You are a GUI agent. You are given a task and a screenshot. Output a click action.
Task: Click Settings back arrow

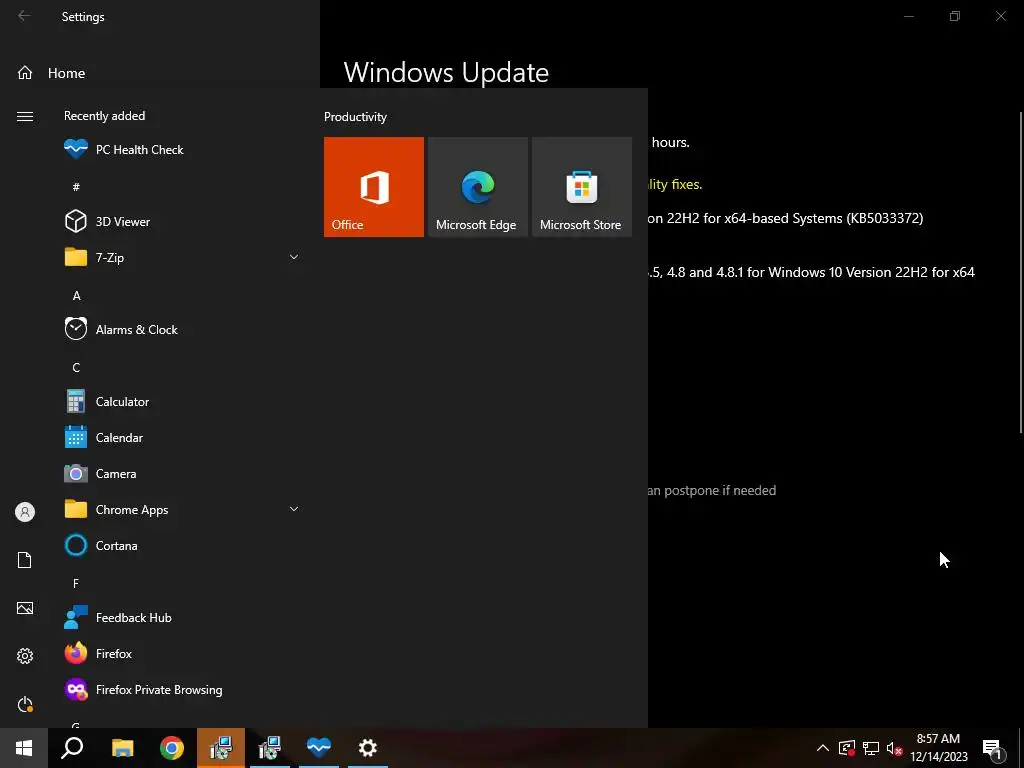click(24, 16)
